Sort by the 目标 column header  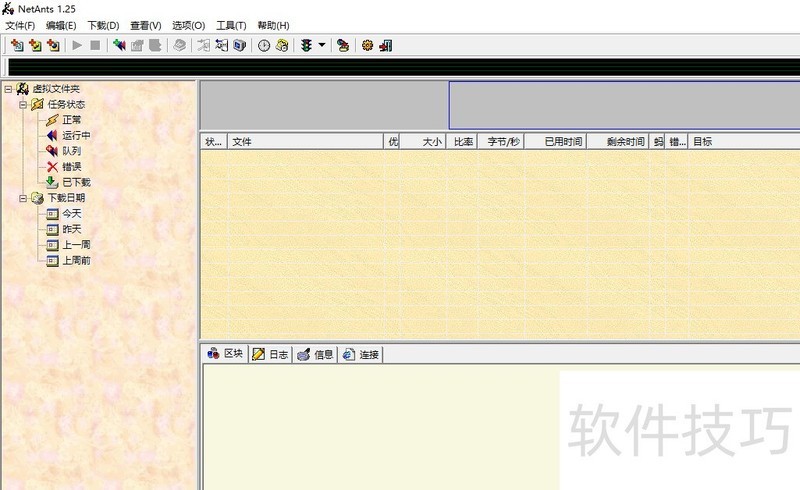coord(744,141)
